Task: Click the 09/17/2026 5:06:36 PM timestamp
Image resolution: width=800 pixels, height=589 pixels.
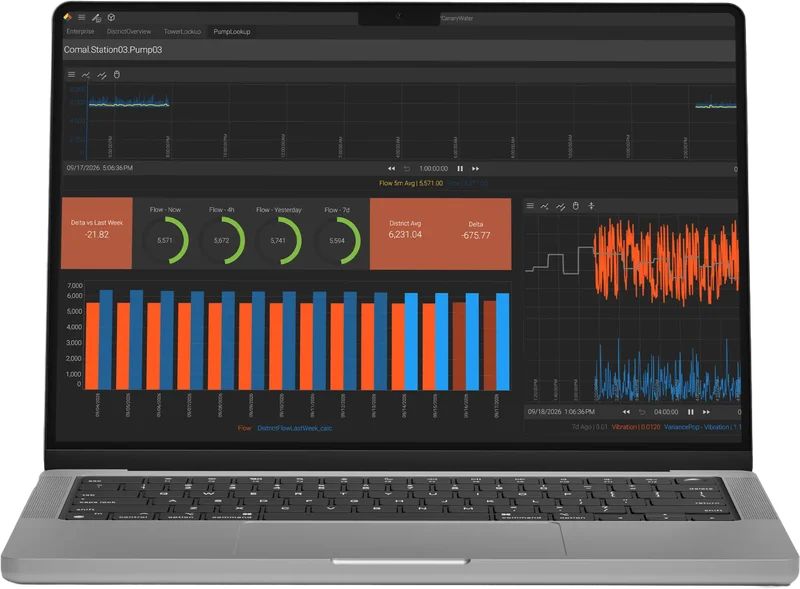Action: click(x=99, y=168)
